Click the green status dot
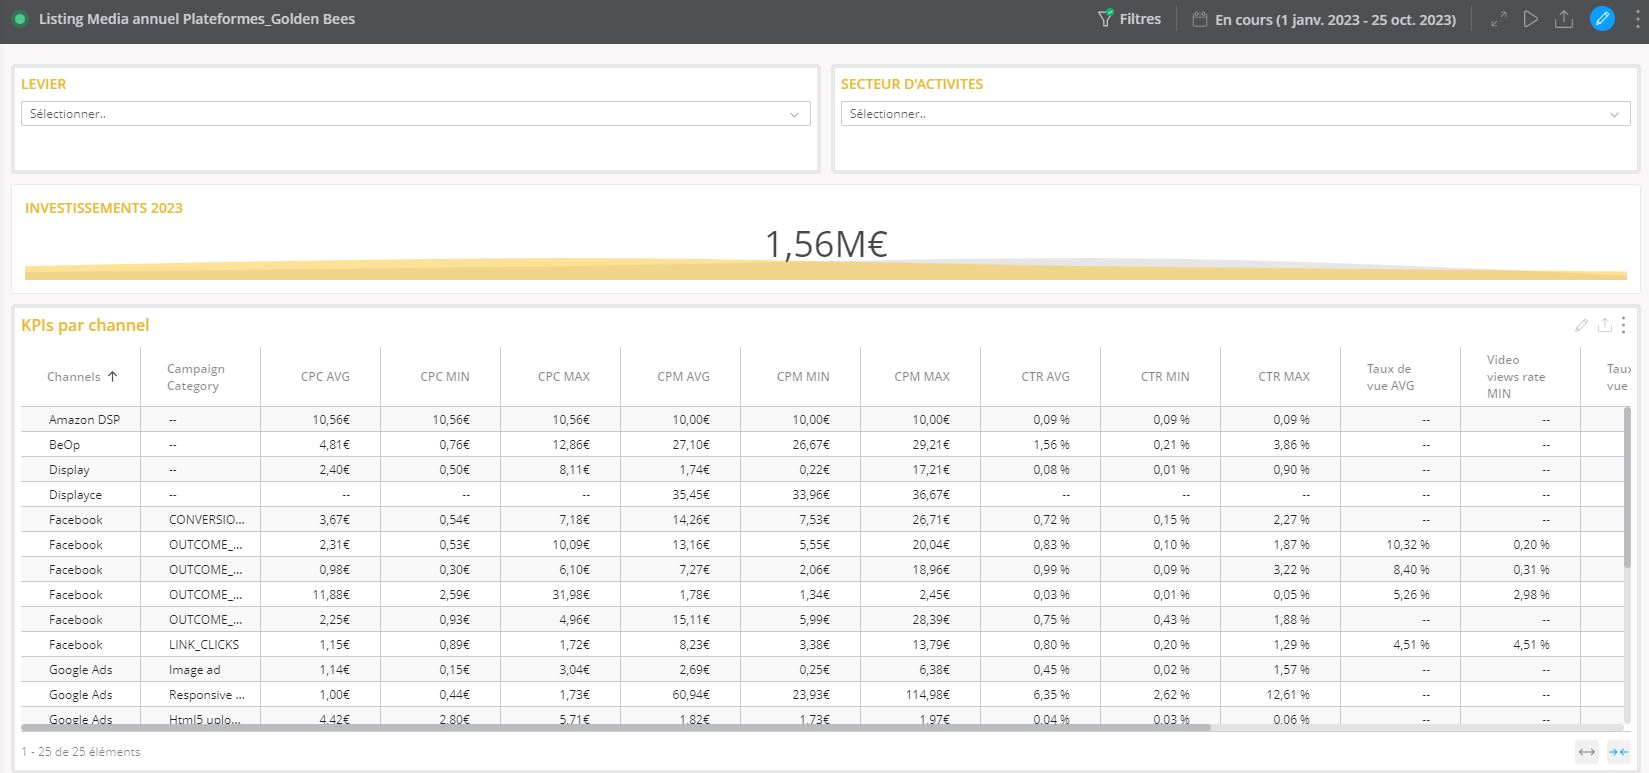Screen dimensions: 1649x773 point(19,19)
